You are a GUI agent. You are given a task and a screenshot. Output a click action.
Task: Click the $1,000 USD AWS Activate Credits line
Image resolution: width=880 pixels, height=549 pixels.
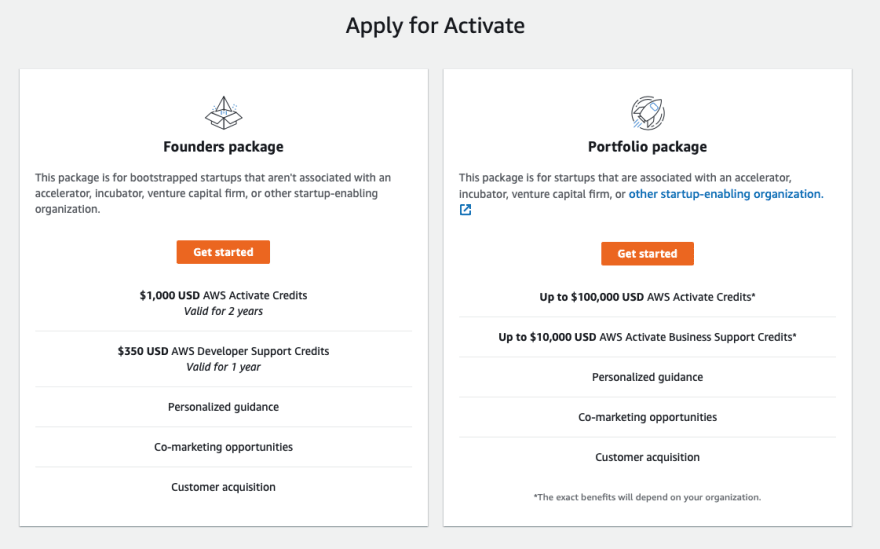[223, 295]
